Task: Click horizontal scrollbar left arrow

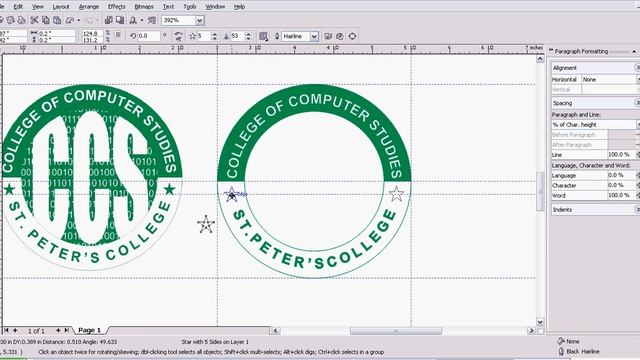Action: pos(276,331)
